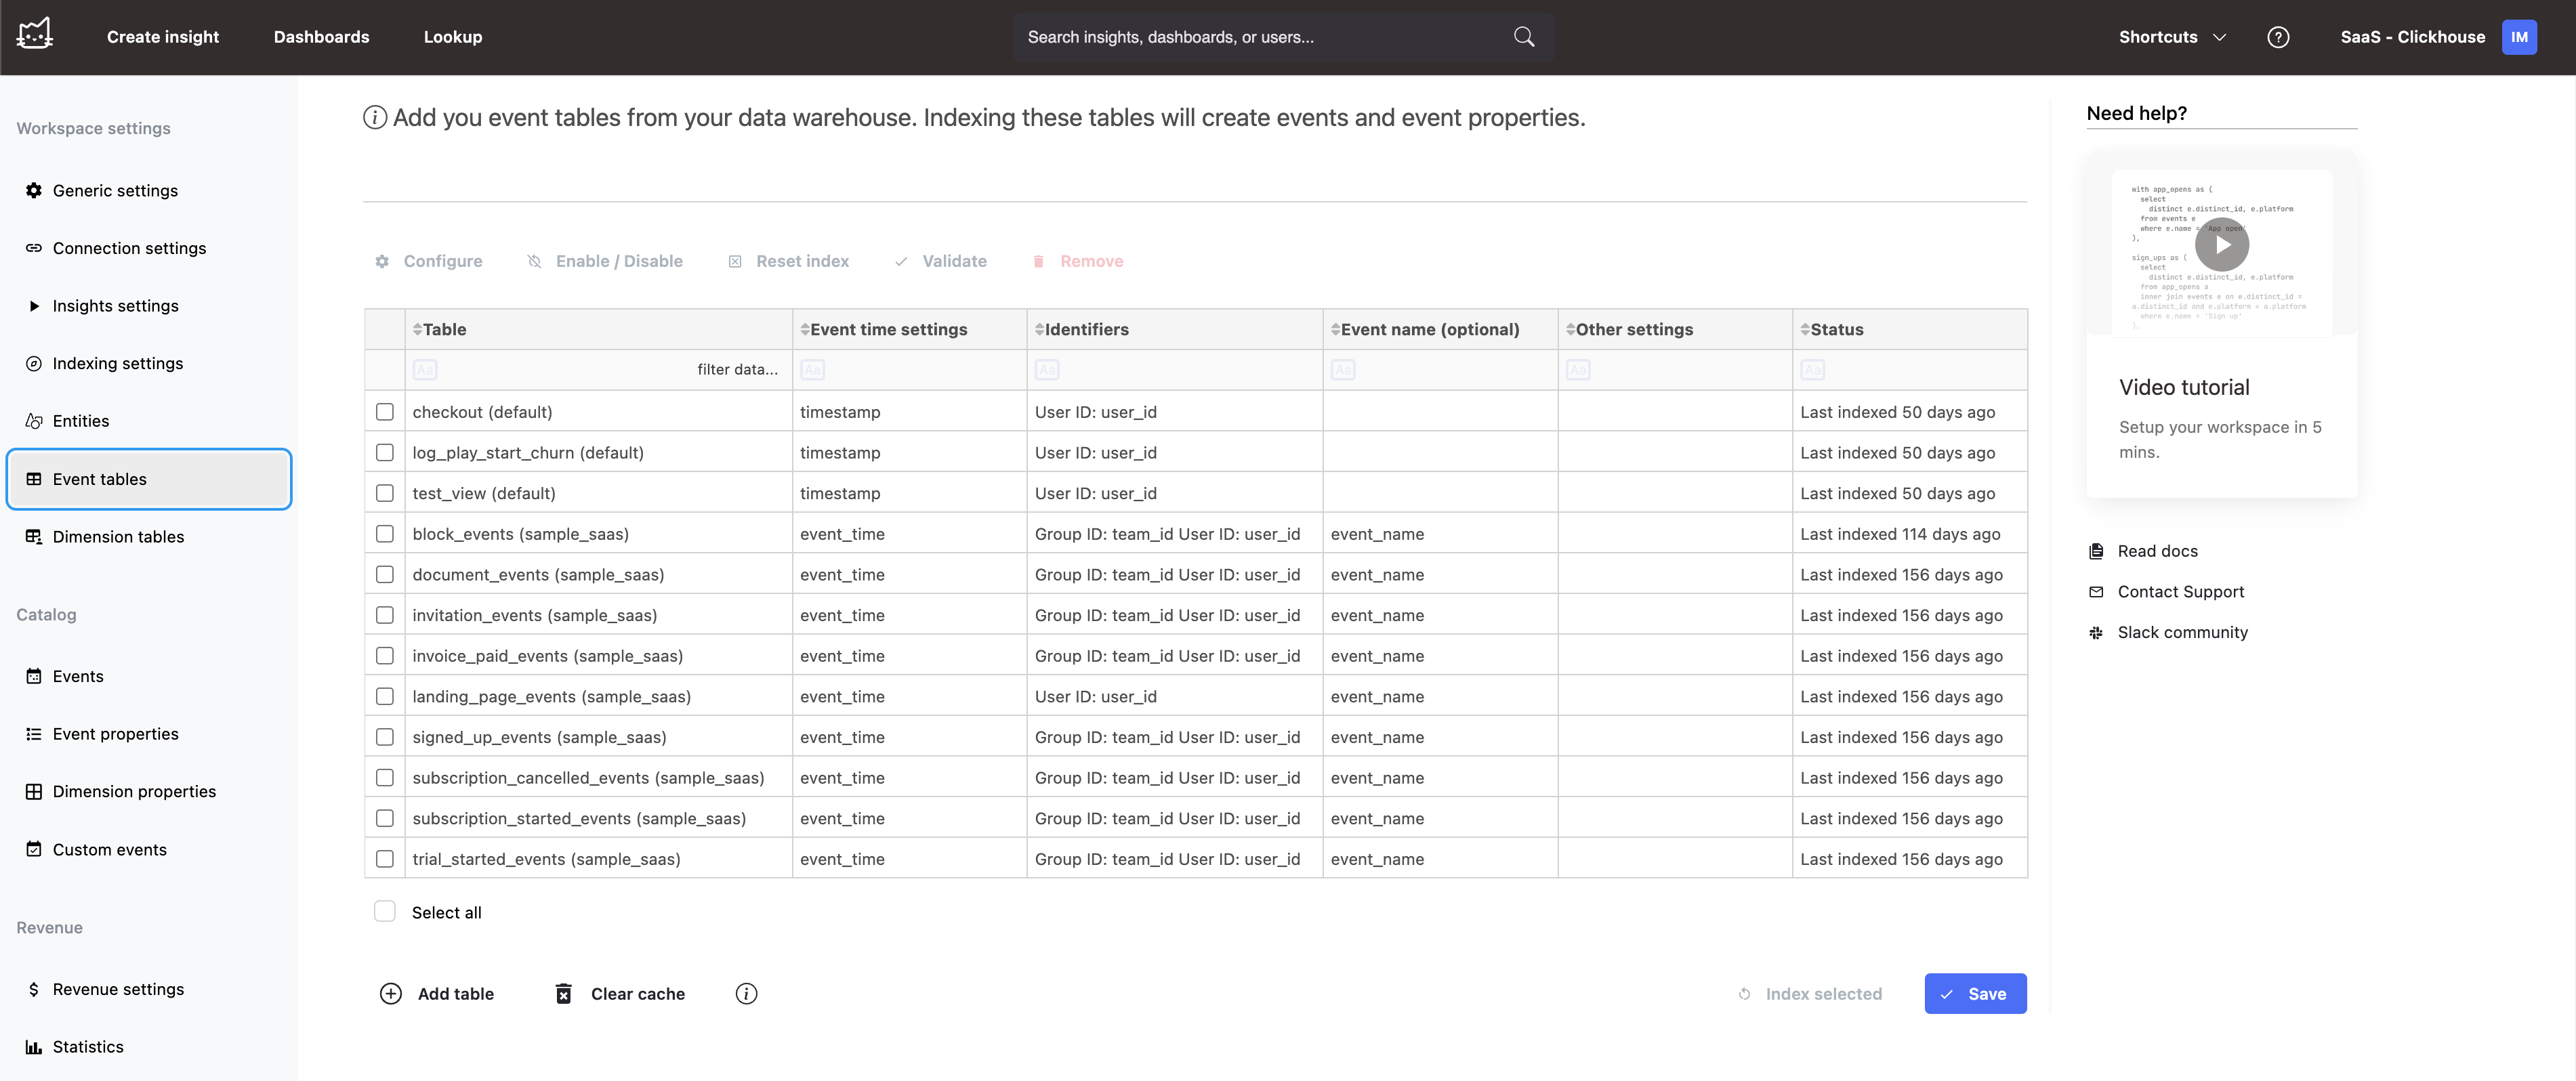This screenshot has width=2576, height=1081.
Task: Click the Save button
Action: pyautogui.click(x=1974, y=993)
